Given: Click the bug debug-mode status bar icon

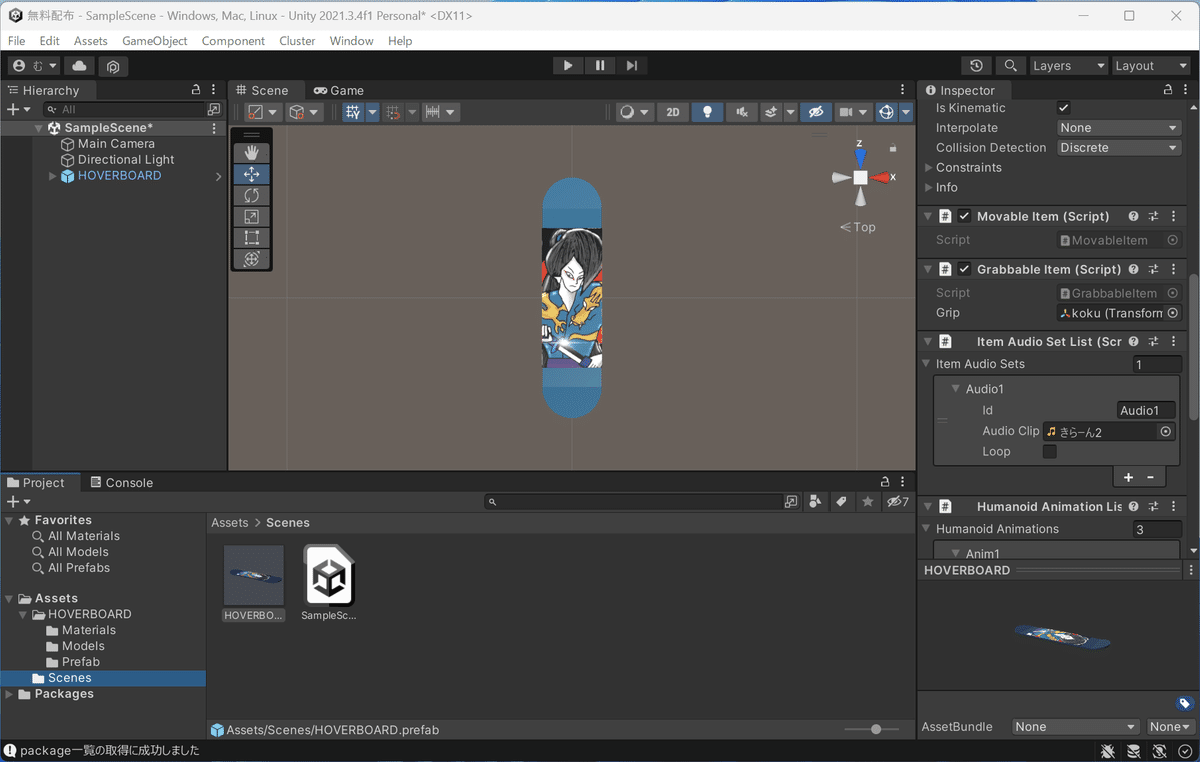Looking at the screenshot, I should (x=1108, y=751).
